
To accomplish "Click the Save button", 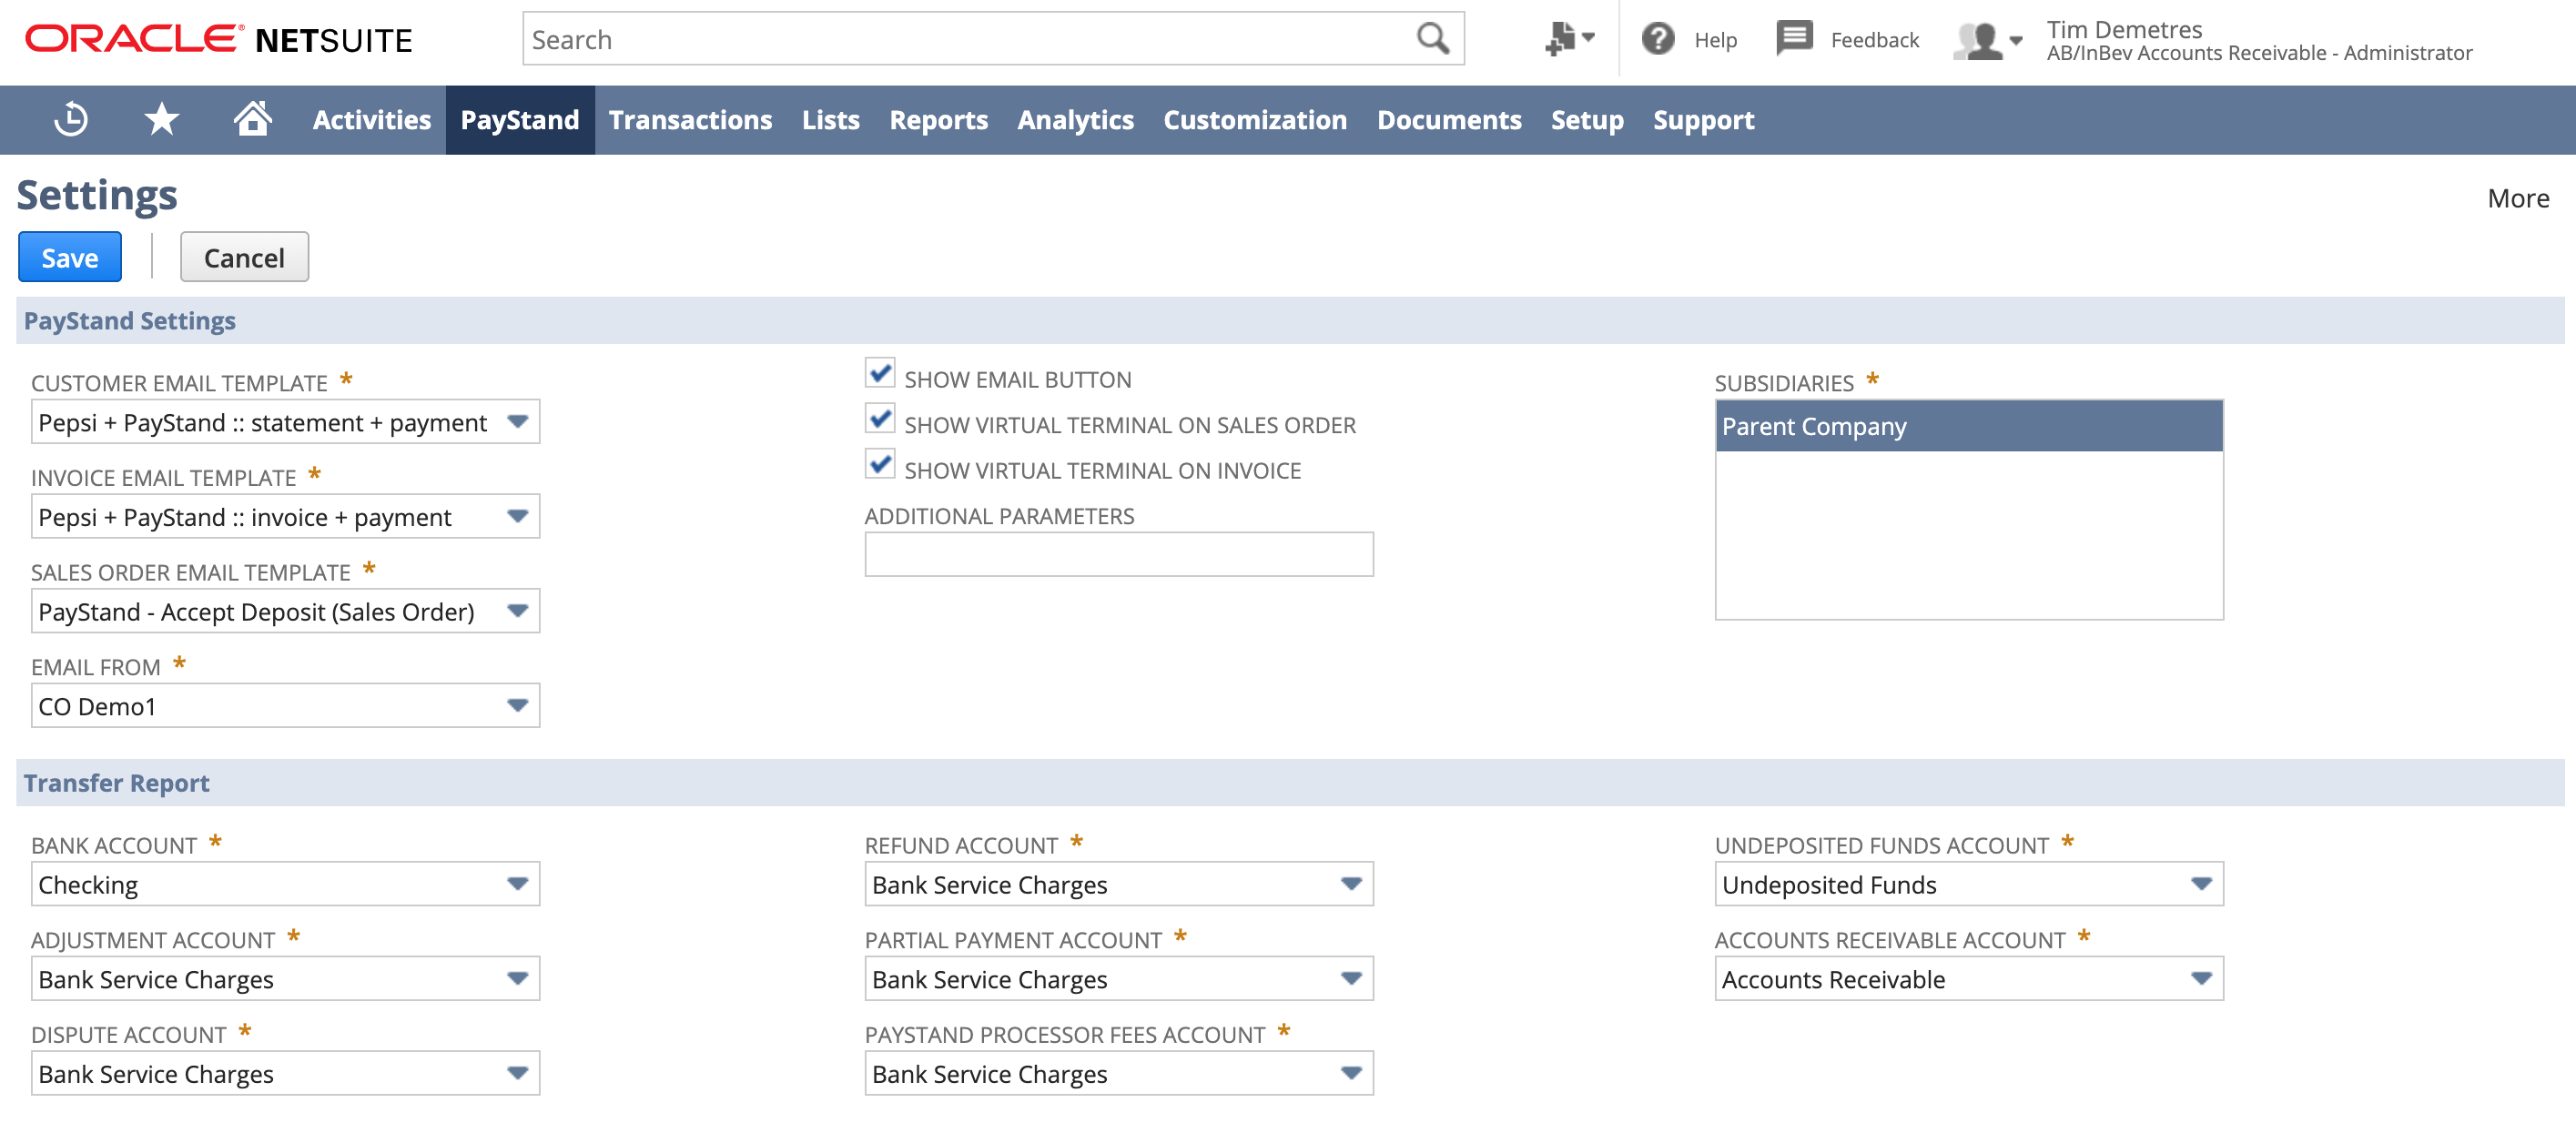I will (70, 257).
